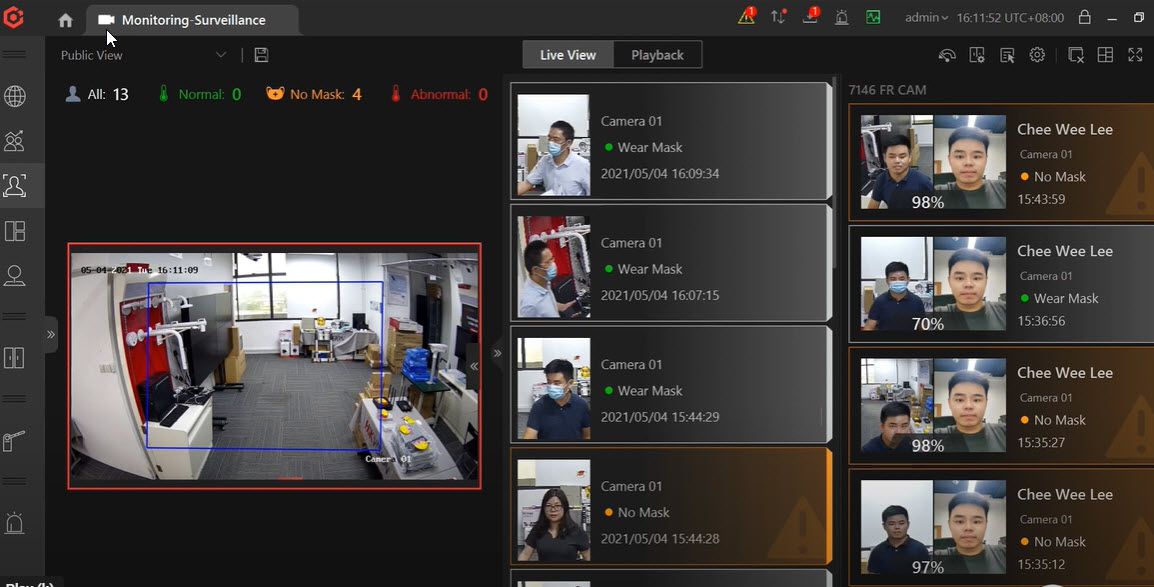Click the alarm notification icon with red badge
Image resolution: width=1154 pixels, height=587 pixels.
click(x=745, y=17)
